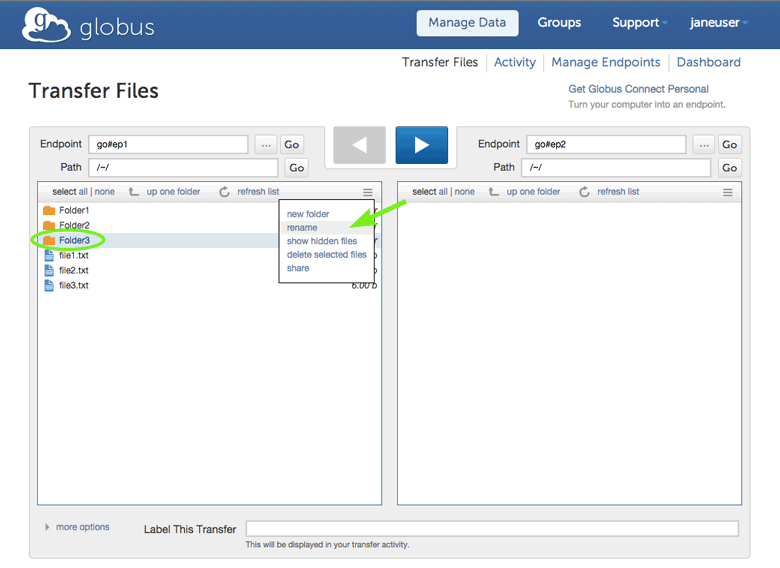Click the left Path input field
Screen dimensions: 780x568
click(x=183, y=168)
